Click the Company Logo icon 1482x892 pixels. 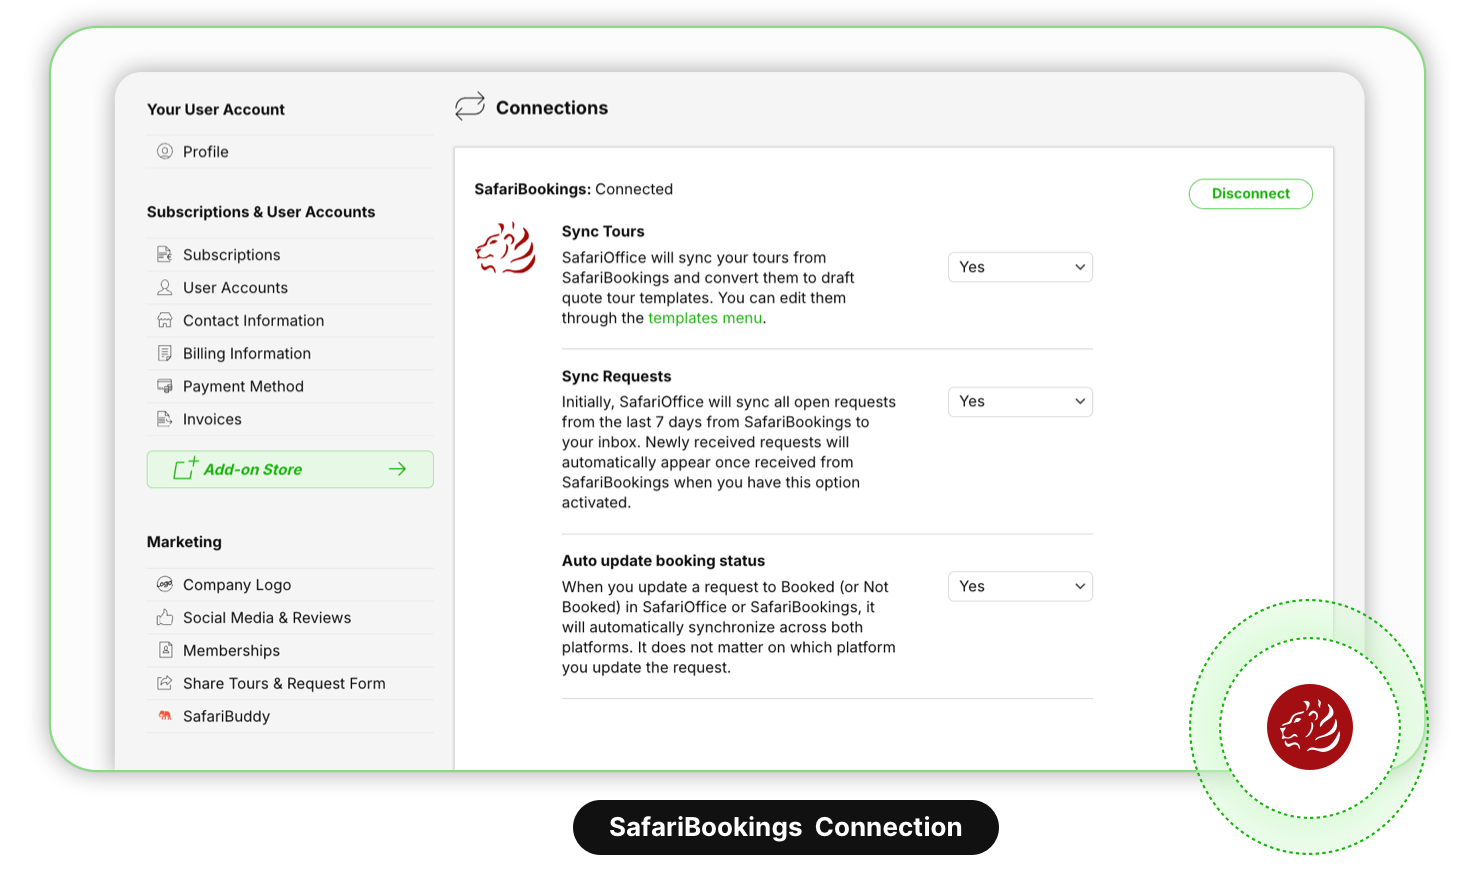pyautogui.click(x=165, y=585)
